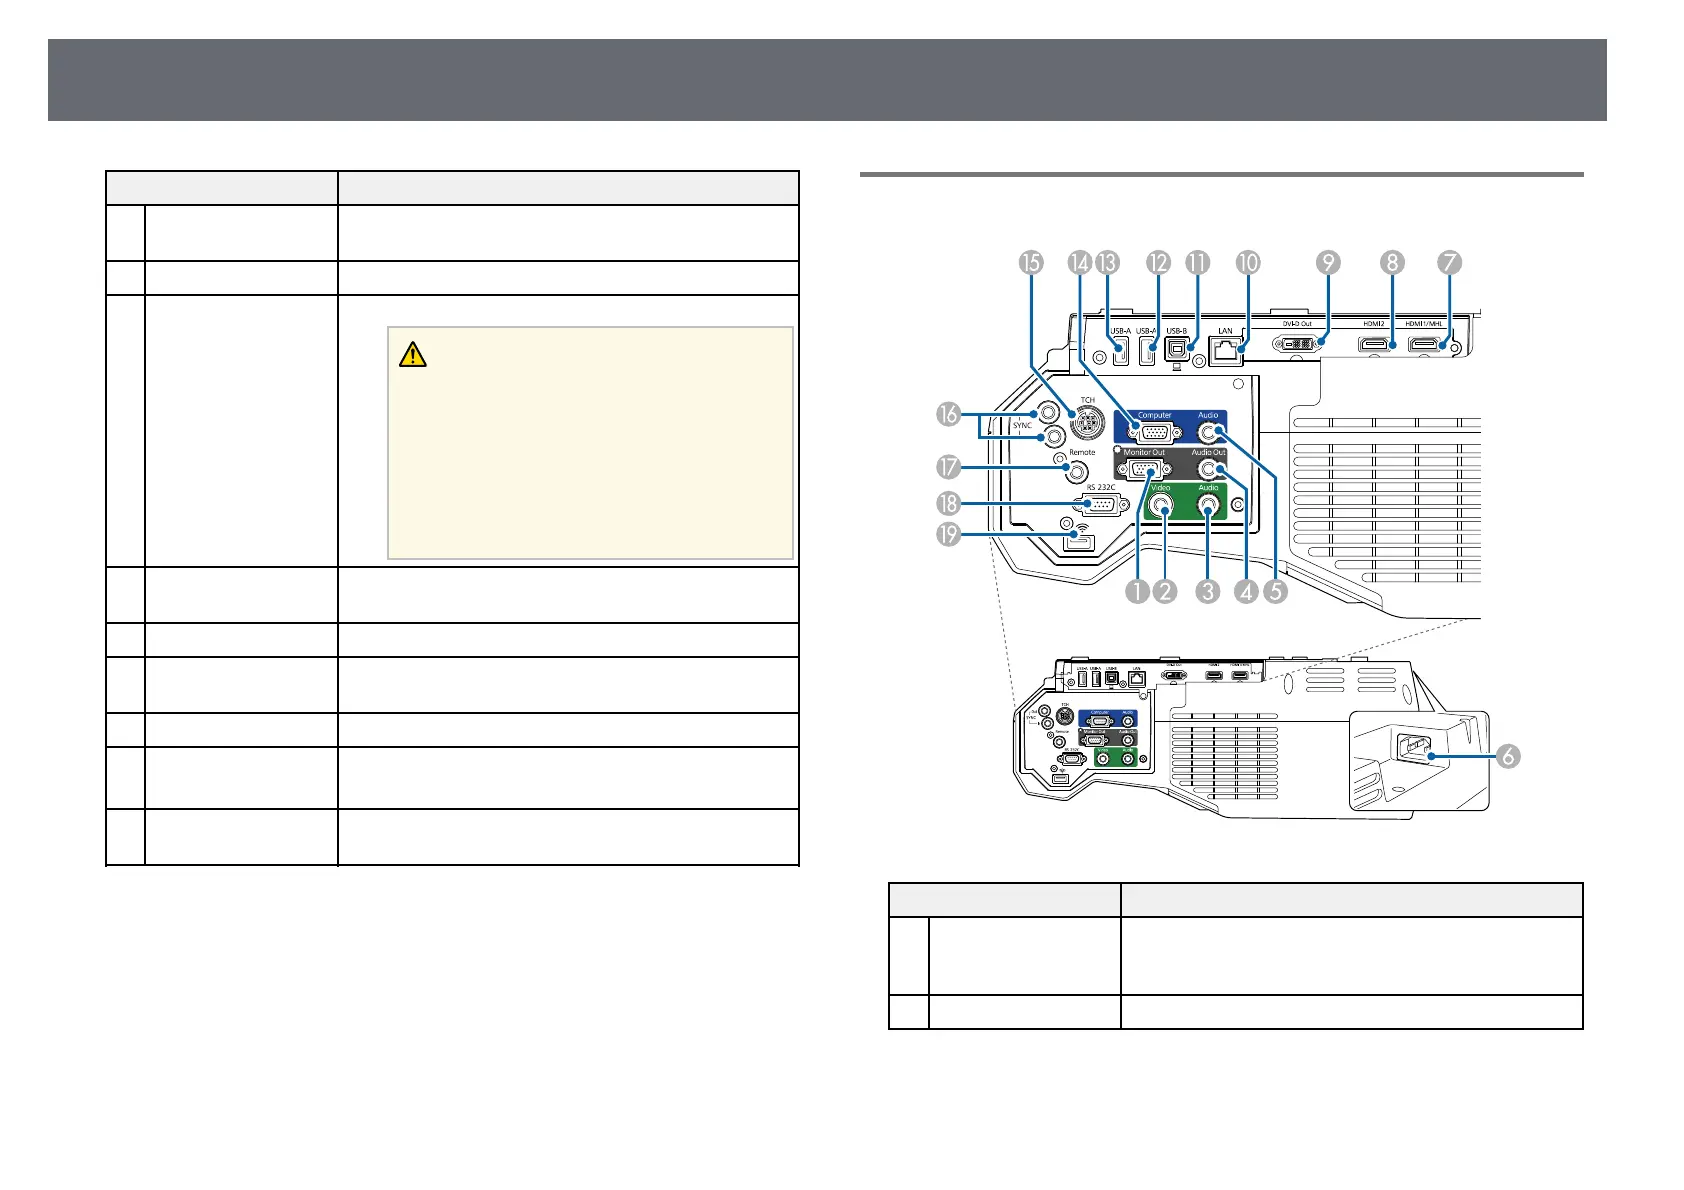Click callout number 3
This screenshot has width=1684, height=1190.
coord(1208,591)
